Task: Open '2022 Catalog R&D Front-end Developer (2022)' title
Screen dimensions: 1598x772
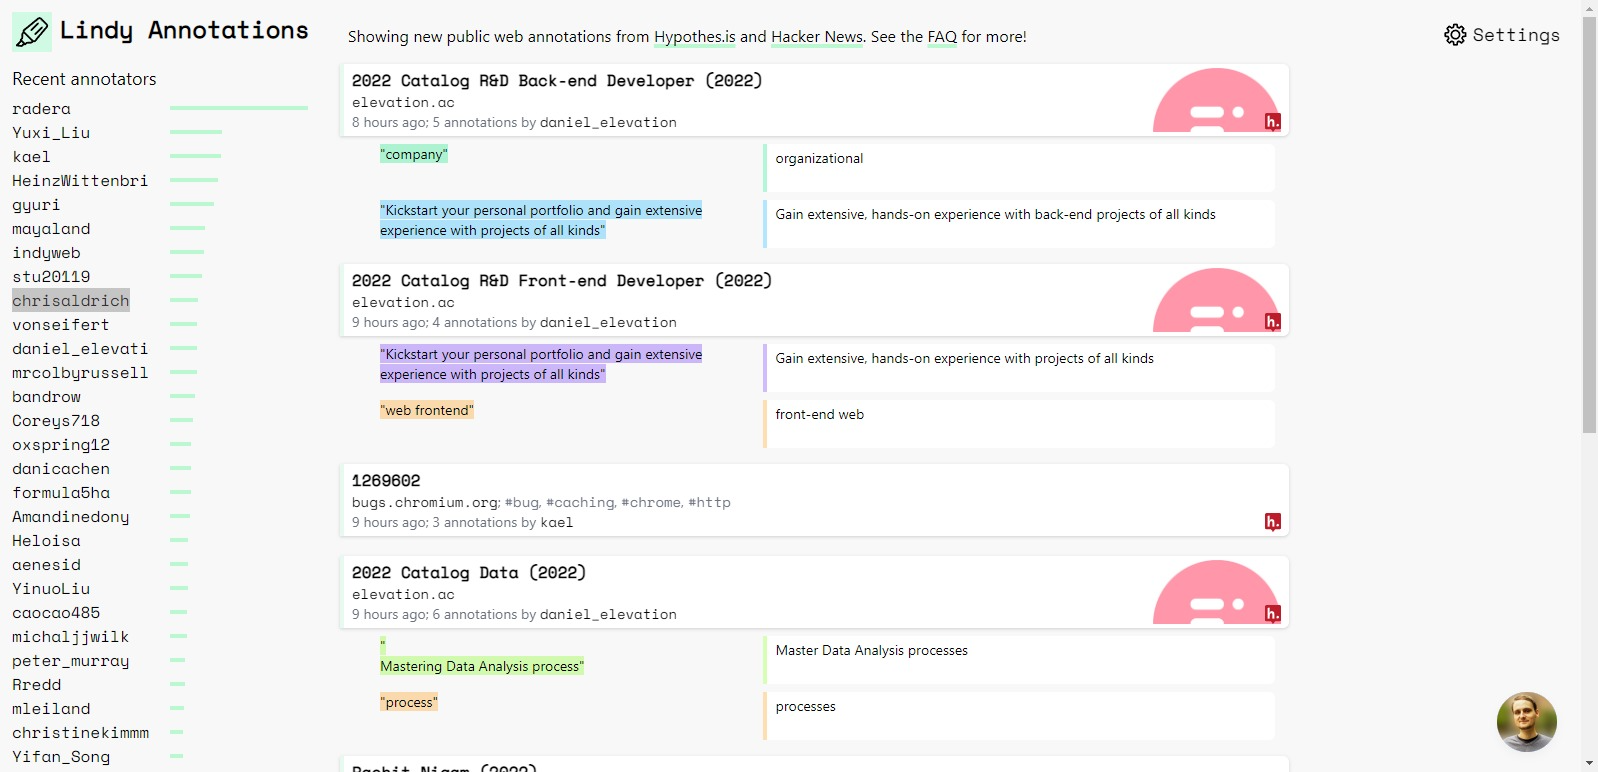Action: (562, 281)
